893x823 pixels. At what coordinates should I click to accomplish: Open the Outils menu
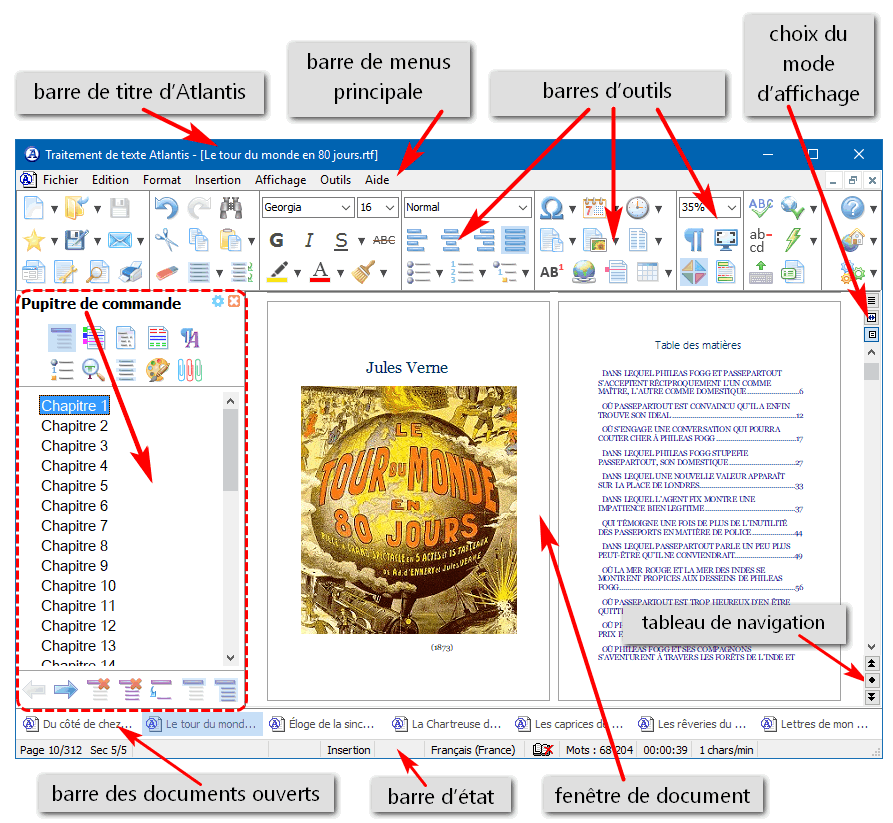coord(335,180)
